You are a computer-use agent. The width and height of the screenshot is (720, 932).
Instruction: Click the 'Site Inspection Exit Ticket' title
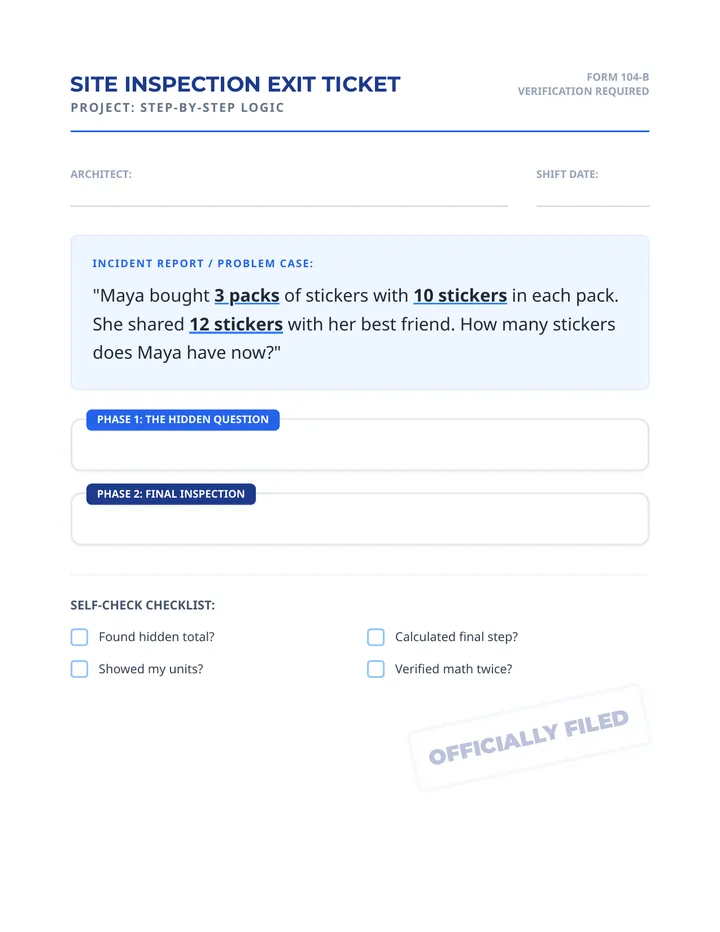tap(235, 84)
